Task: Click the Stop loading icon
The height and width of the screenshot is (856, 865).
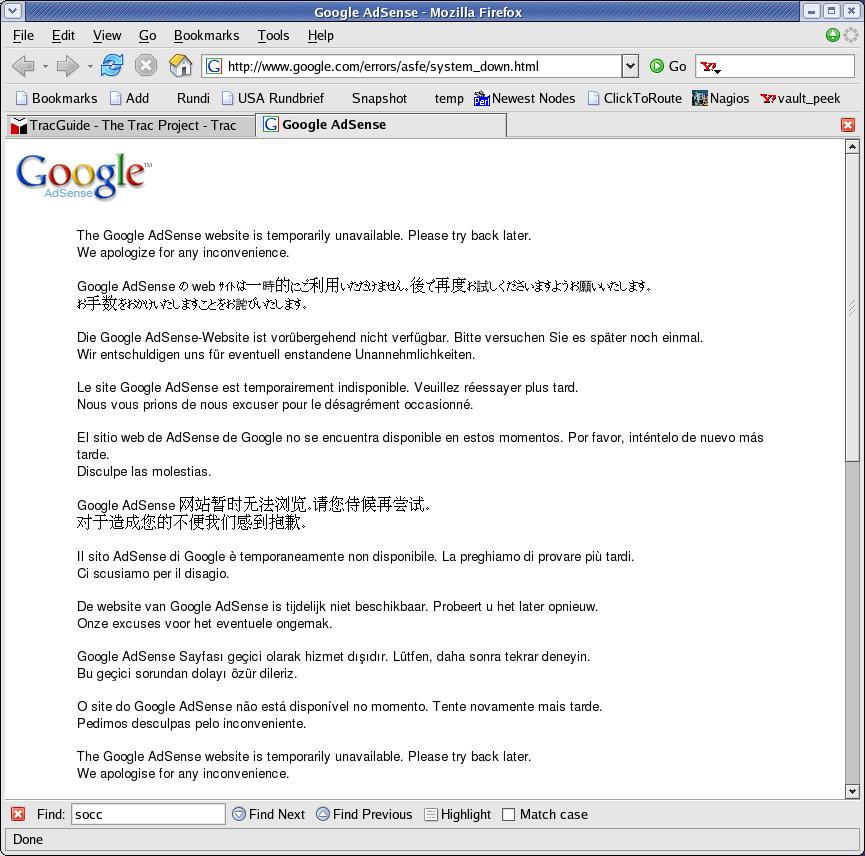Action: 145,65
